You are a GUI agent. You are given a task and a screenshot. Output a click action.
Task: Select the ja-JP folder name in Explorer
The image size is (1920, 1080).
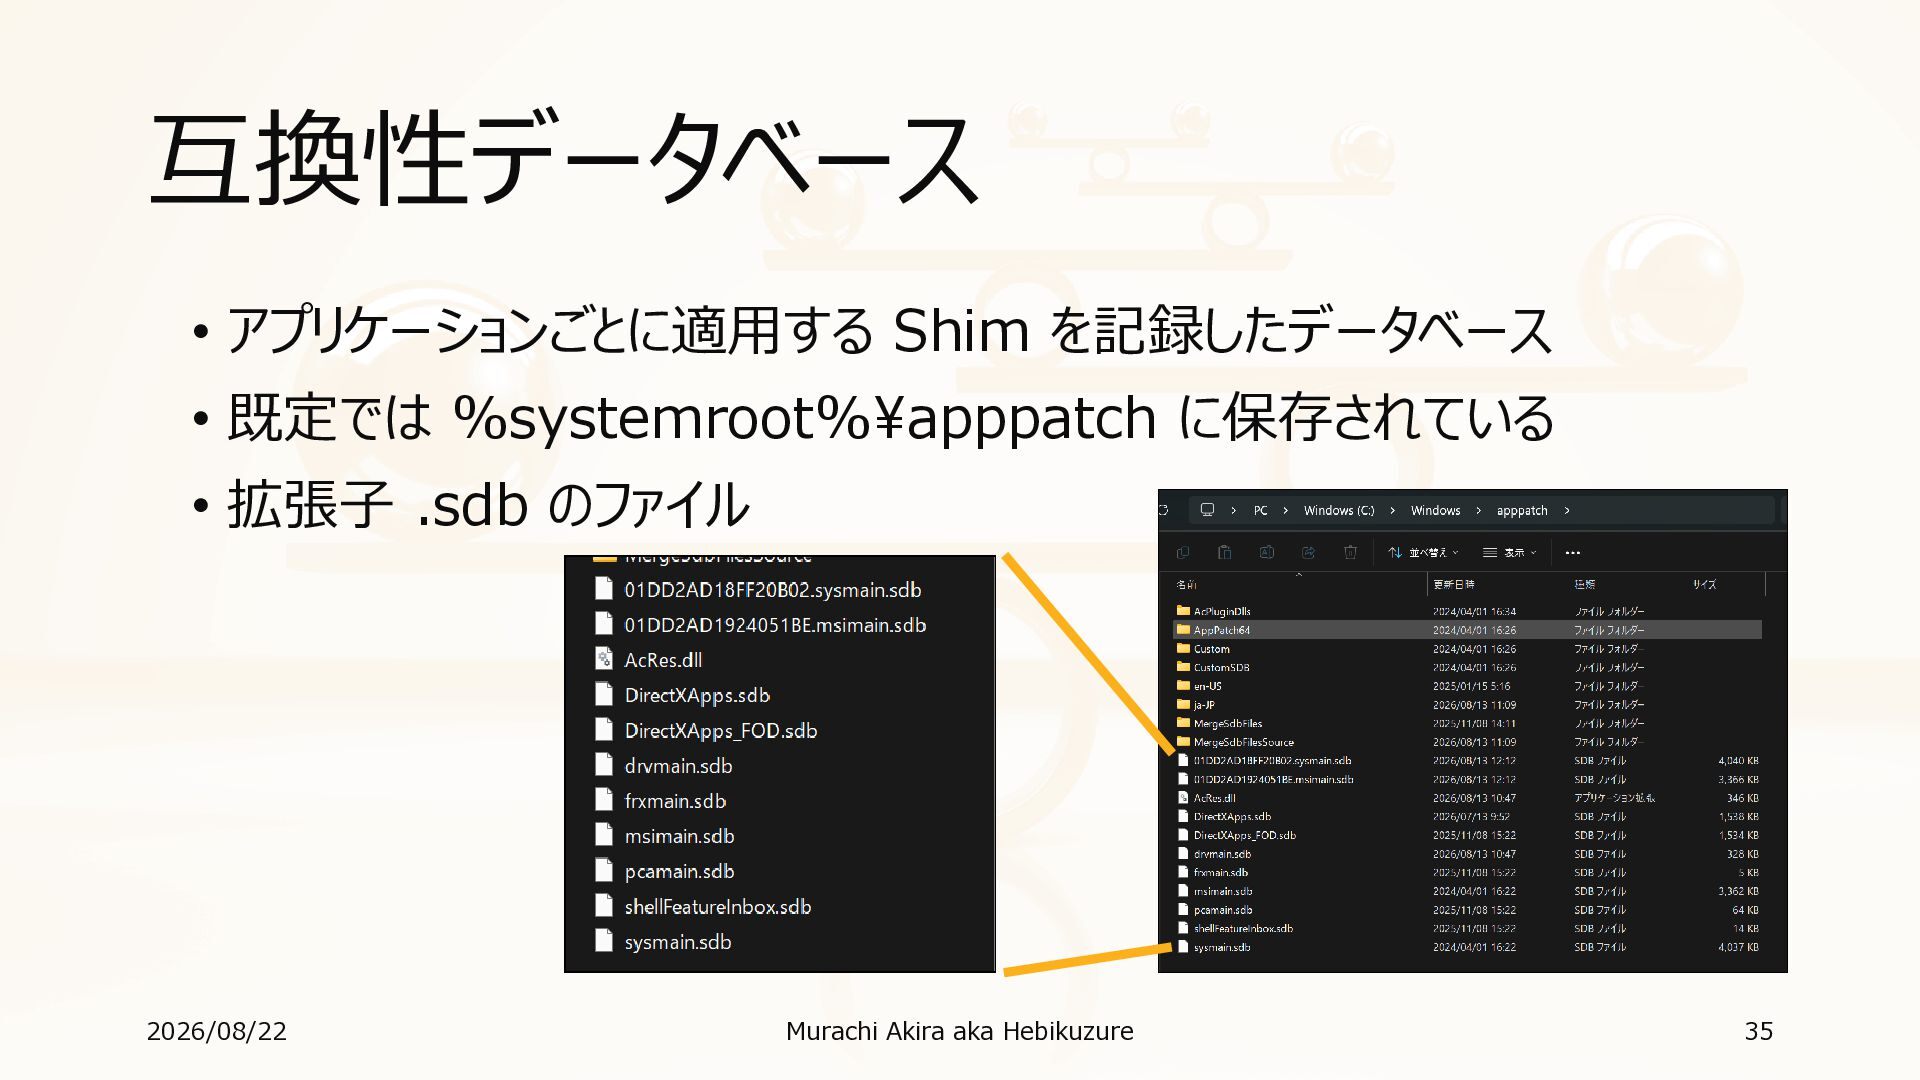(x=1204, y=705)
